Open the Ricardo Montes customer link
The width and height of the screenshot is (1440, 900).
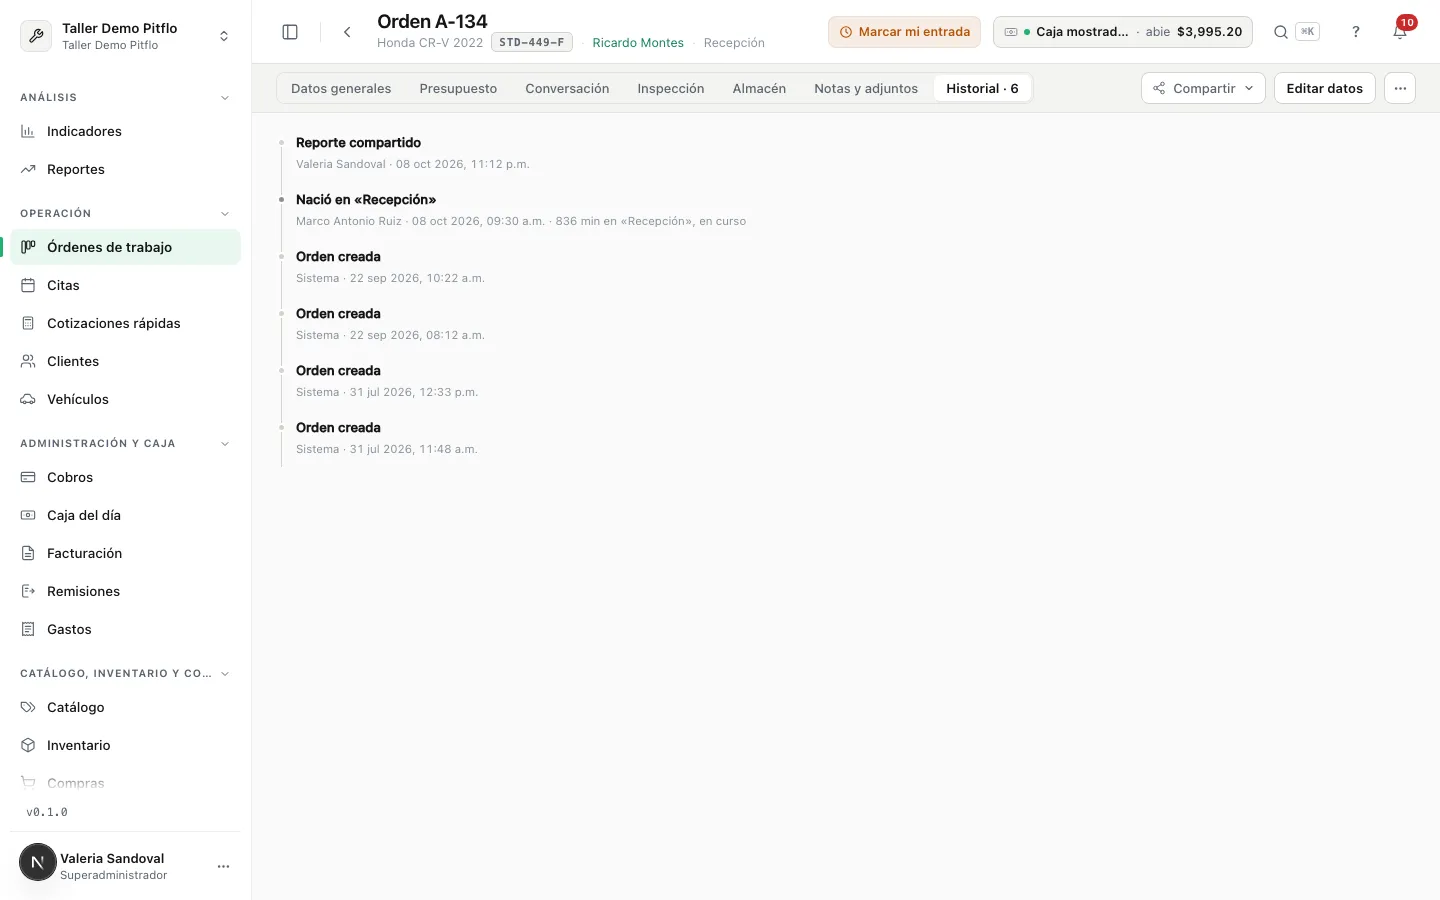(x=638, y=43)
